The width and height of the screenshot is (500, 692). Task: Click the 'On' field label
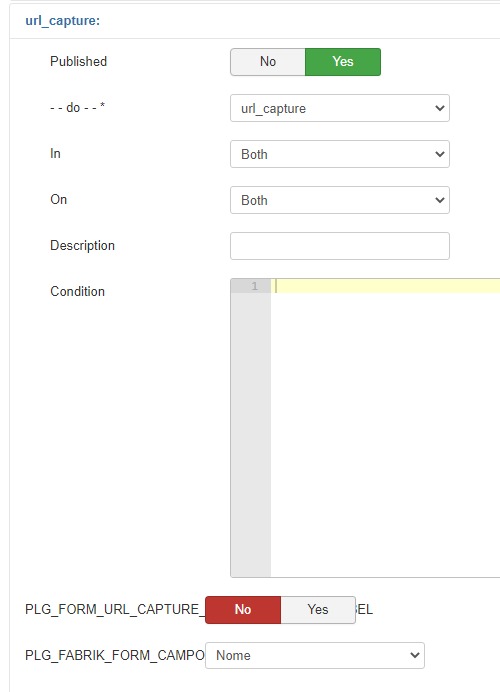click(x=59, y=199)
